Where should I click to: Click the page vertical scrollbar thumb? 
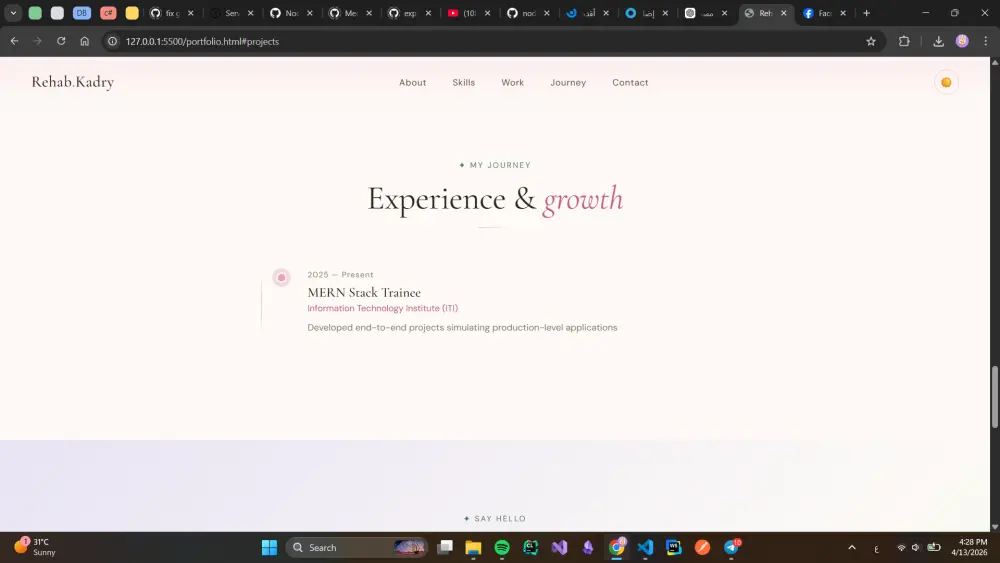pyautogui.click(x=994, y=397)
